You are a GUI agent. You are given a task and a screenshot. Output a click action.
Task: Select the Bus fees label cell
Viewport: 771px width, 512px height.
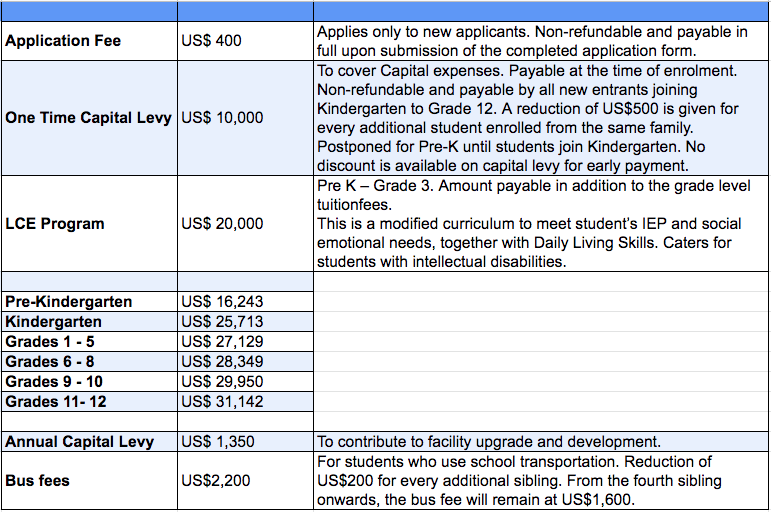(89, 481)
